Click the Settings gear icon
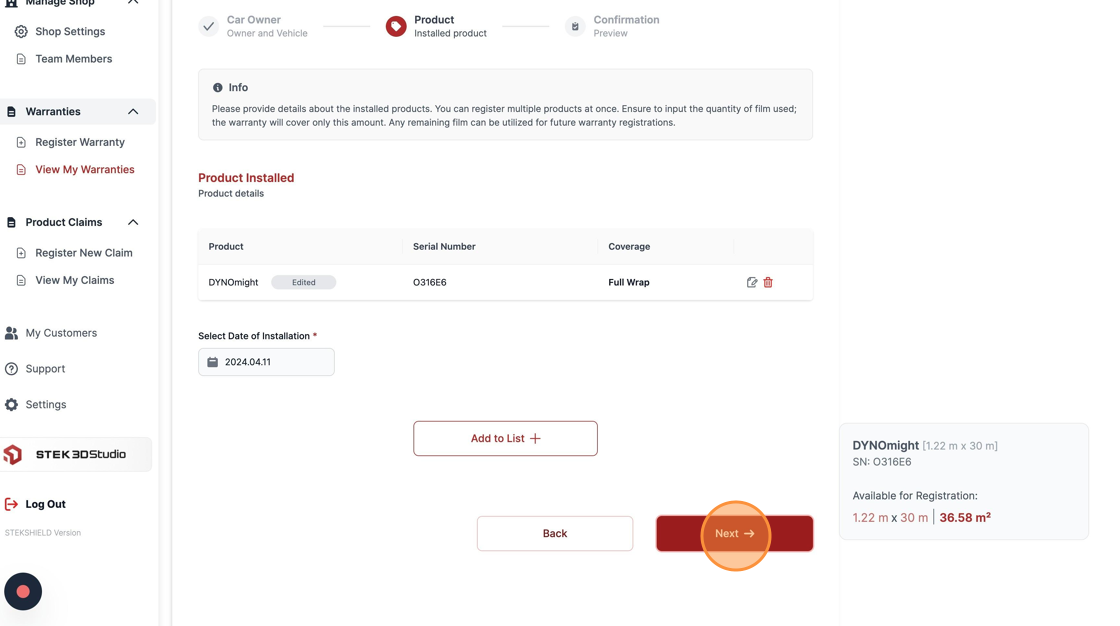The image size is (1120, 626). click(x=11, y=404)
